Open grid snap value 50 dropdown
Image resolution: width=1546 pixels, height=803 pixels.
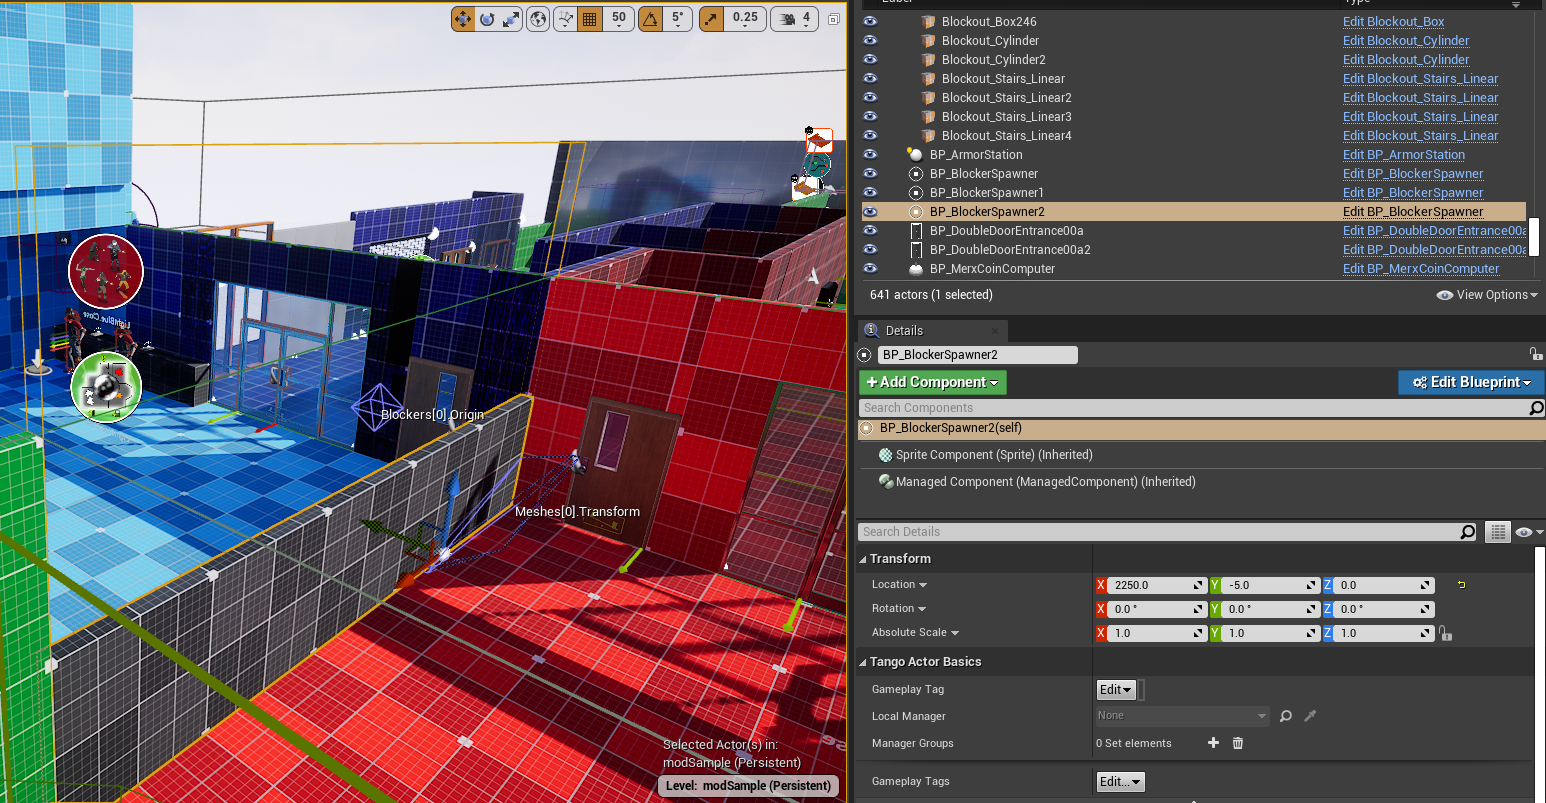click(x=619, y=19)
